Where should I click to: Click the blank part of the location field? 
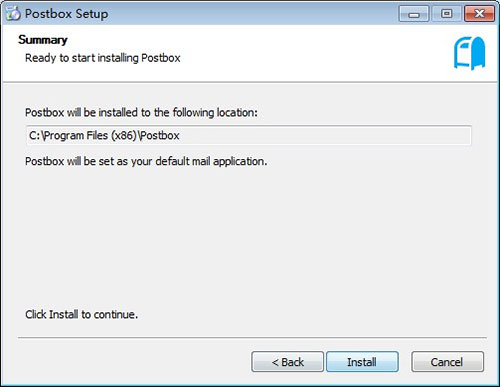(x=323, y=136)
